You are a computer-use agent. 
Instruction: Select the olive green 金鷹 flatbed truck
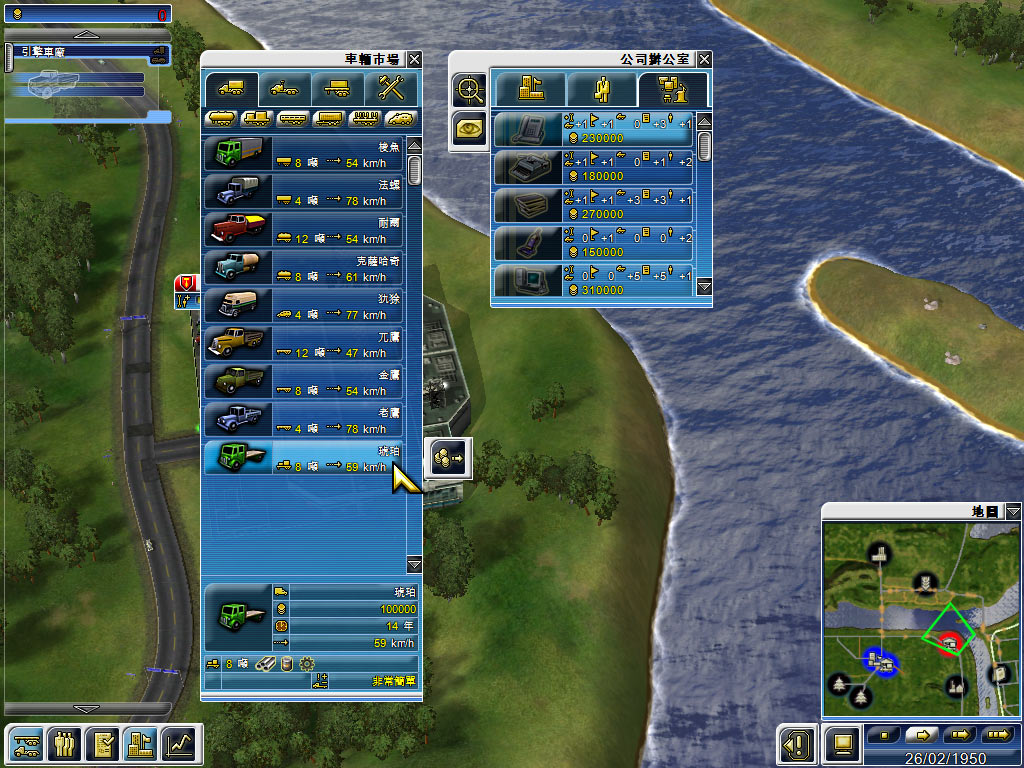pos(304,382)
